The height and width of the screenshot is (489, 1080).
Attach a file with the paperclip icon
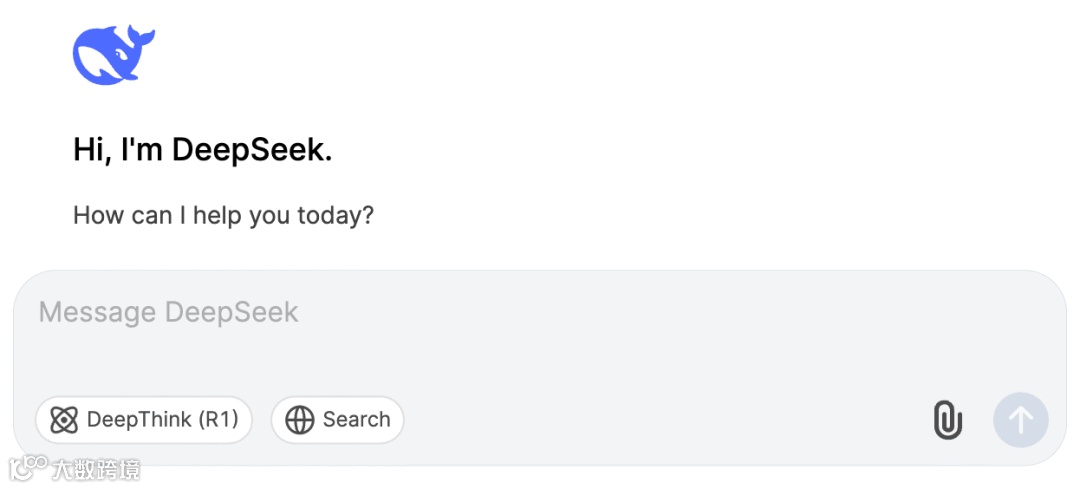click(x=947, y=420)
